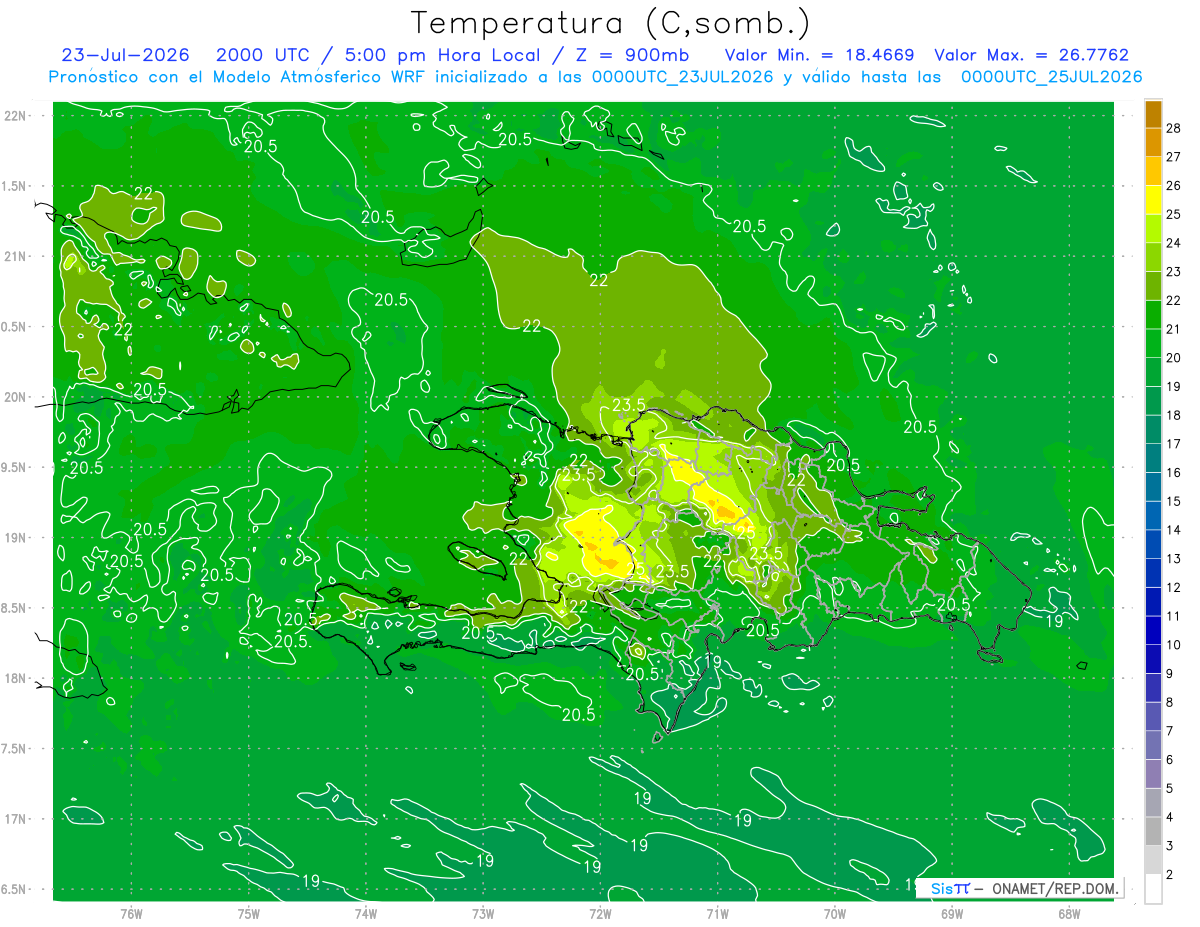
Task: Click the colorbar label "28"
Action: click(1174, 127)
